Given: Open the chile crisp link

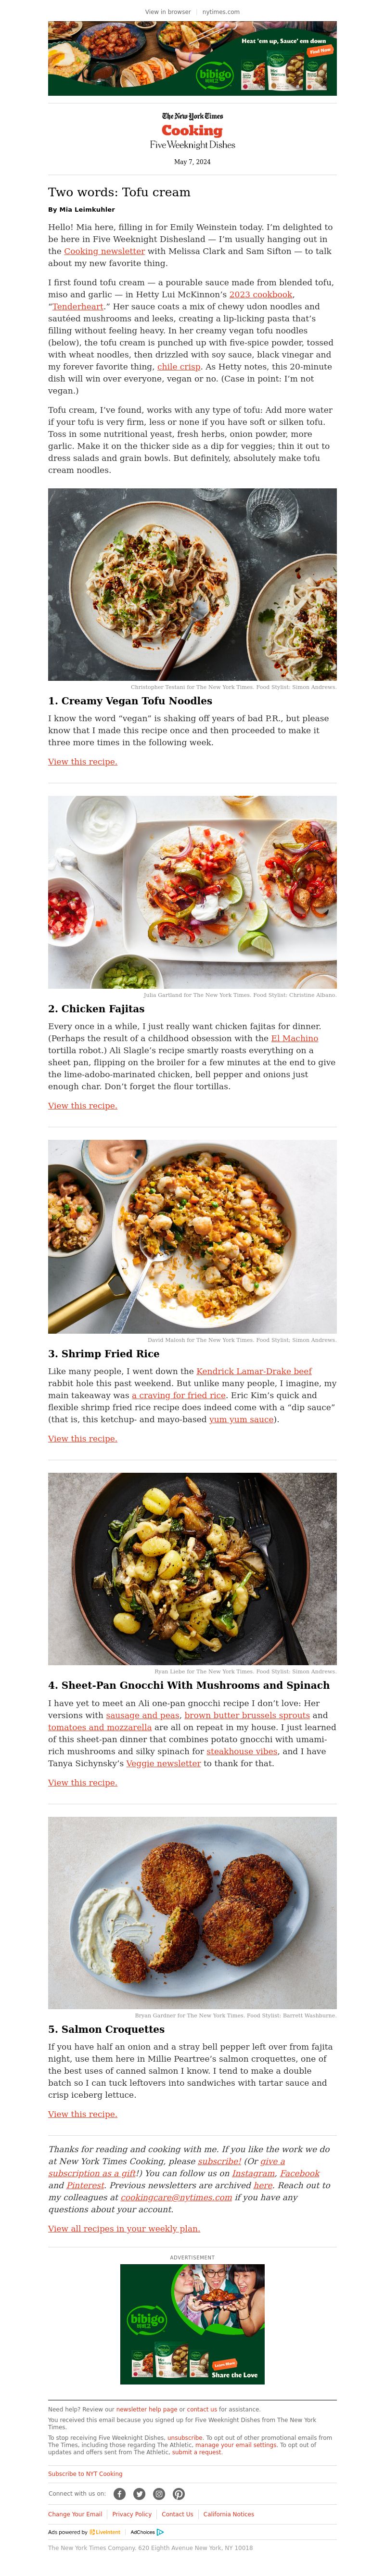Looking at the screenshot, I should pyautogui.click(x=179, y=366).
